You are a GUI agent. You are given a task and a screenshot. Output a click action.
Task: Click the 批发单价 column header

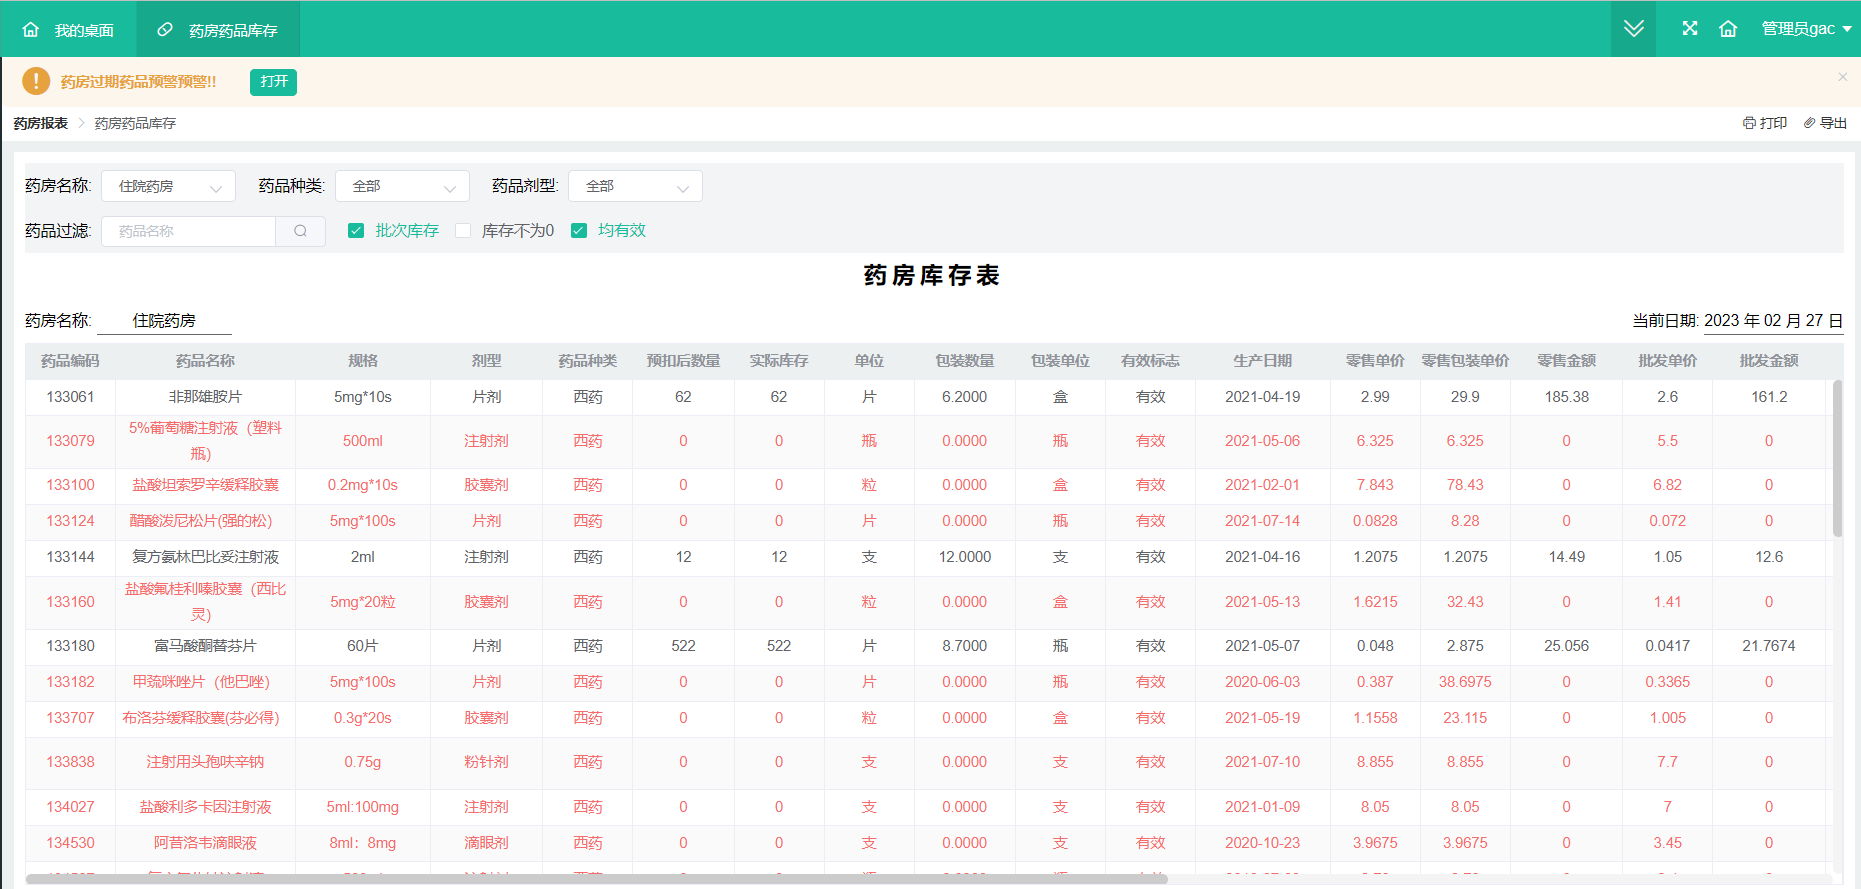[1668, 361]
